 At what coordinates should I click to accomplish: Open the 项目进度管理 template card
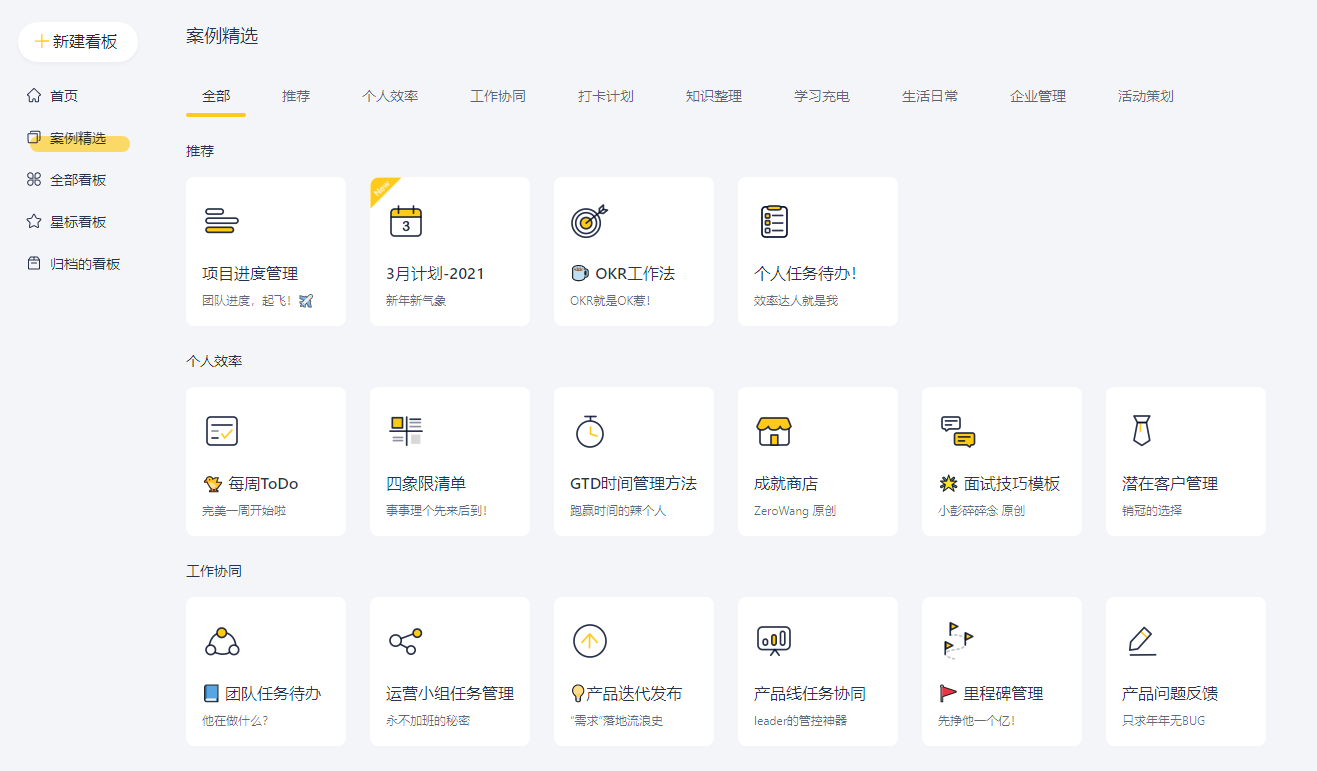[266, 252]
